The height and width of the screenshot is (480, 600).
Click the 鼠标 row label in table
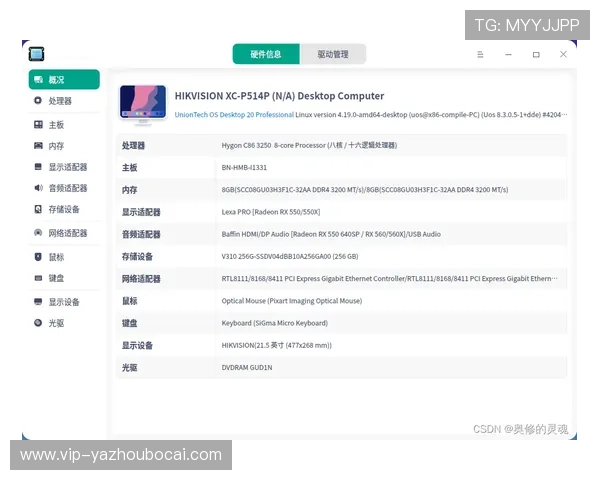coord(129,300)
